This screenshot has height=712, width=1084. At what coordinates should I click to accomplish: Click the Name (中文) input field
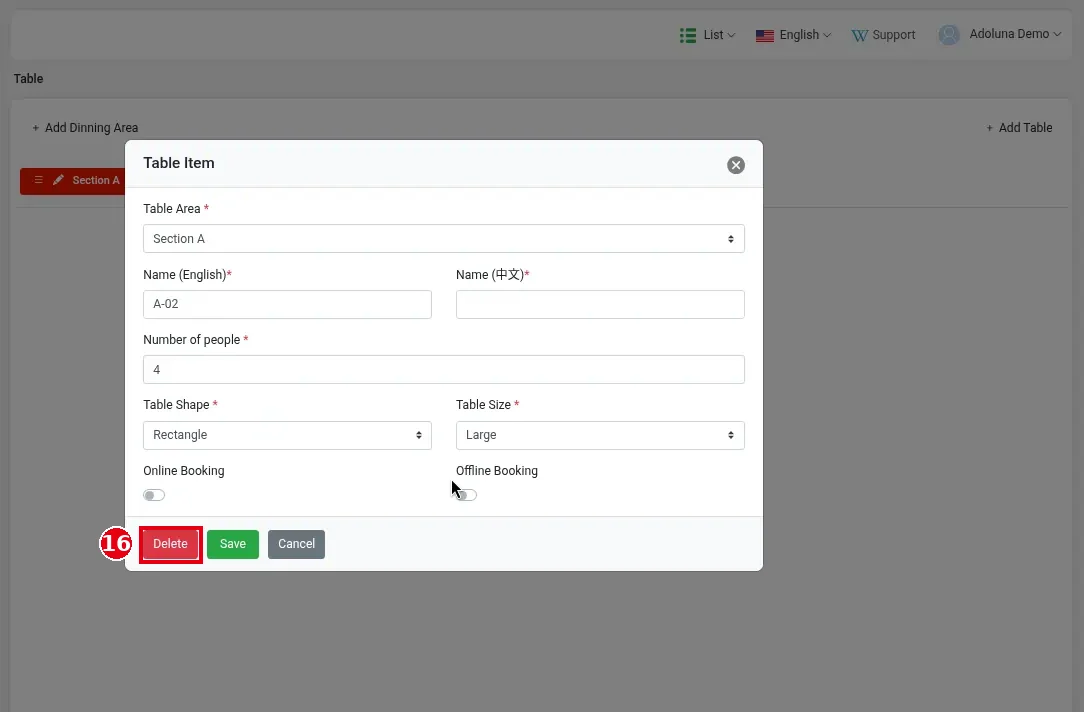pyautogui.click(x=600, y=304)
